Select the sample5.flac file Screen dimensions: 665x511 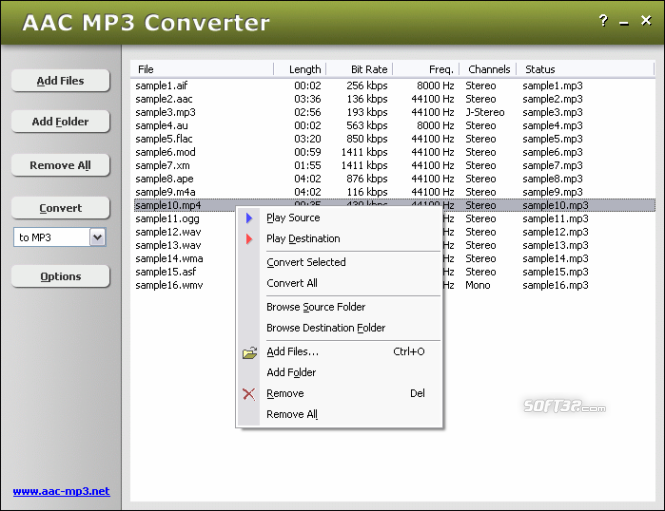[x=164, y=139]
